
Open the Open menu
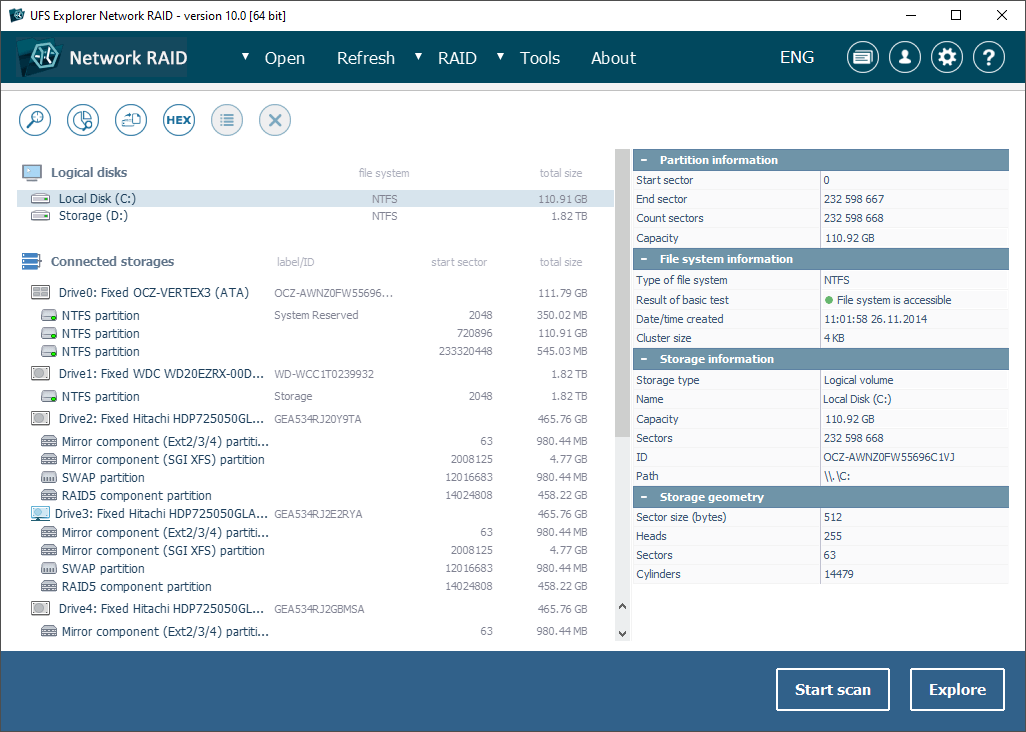(285, 58)
